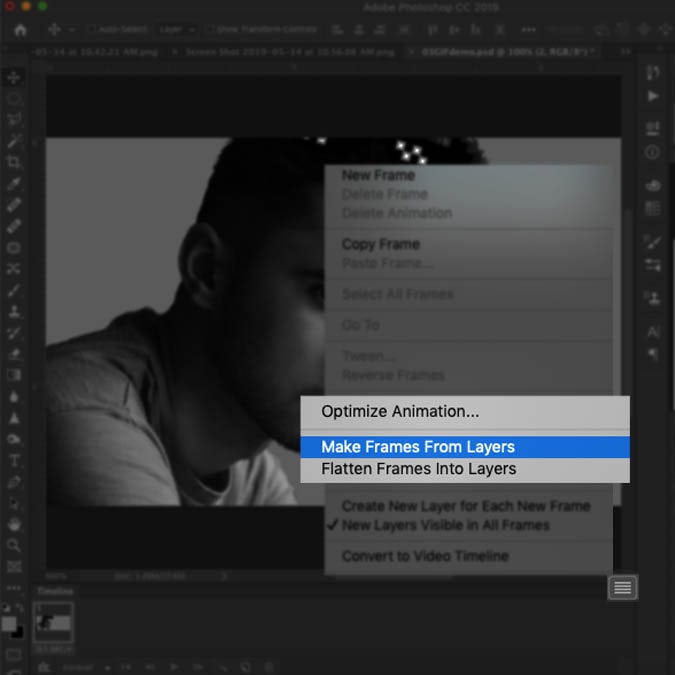
Task: Toggle Show Transform Controls checkbox
Action: 211,30
